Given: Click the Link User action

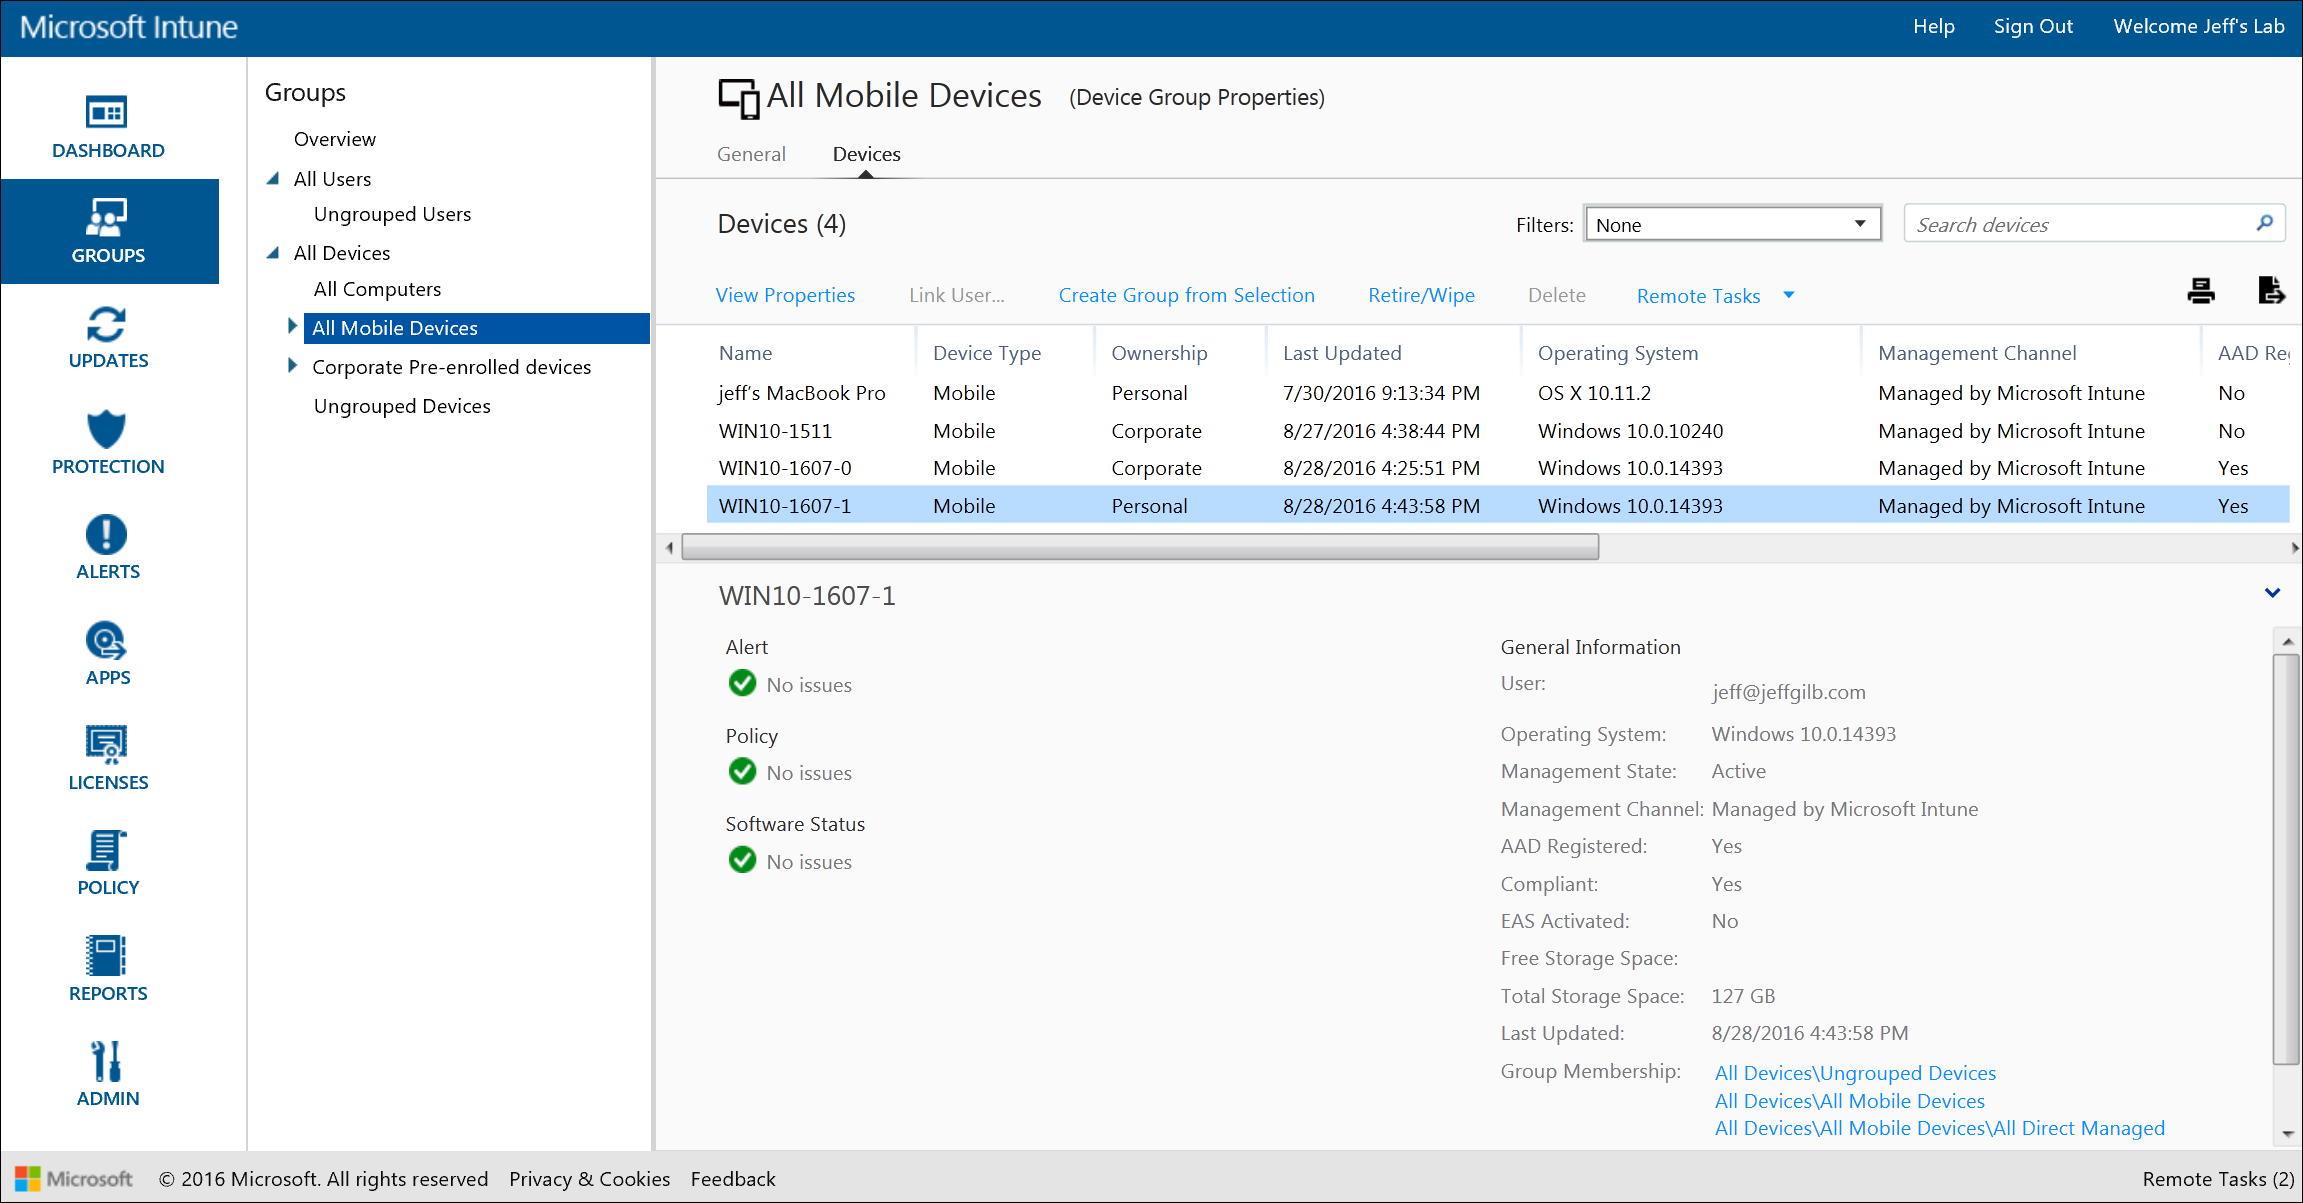Looking at the screenshot, I should click(957, 295).
